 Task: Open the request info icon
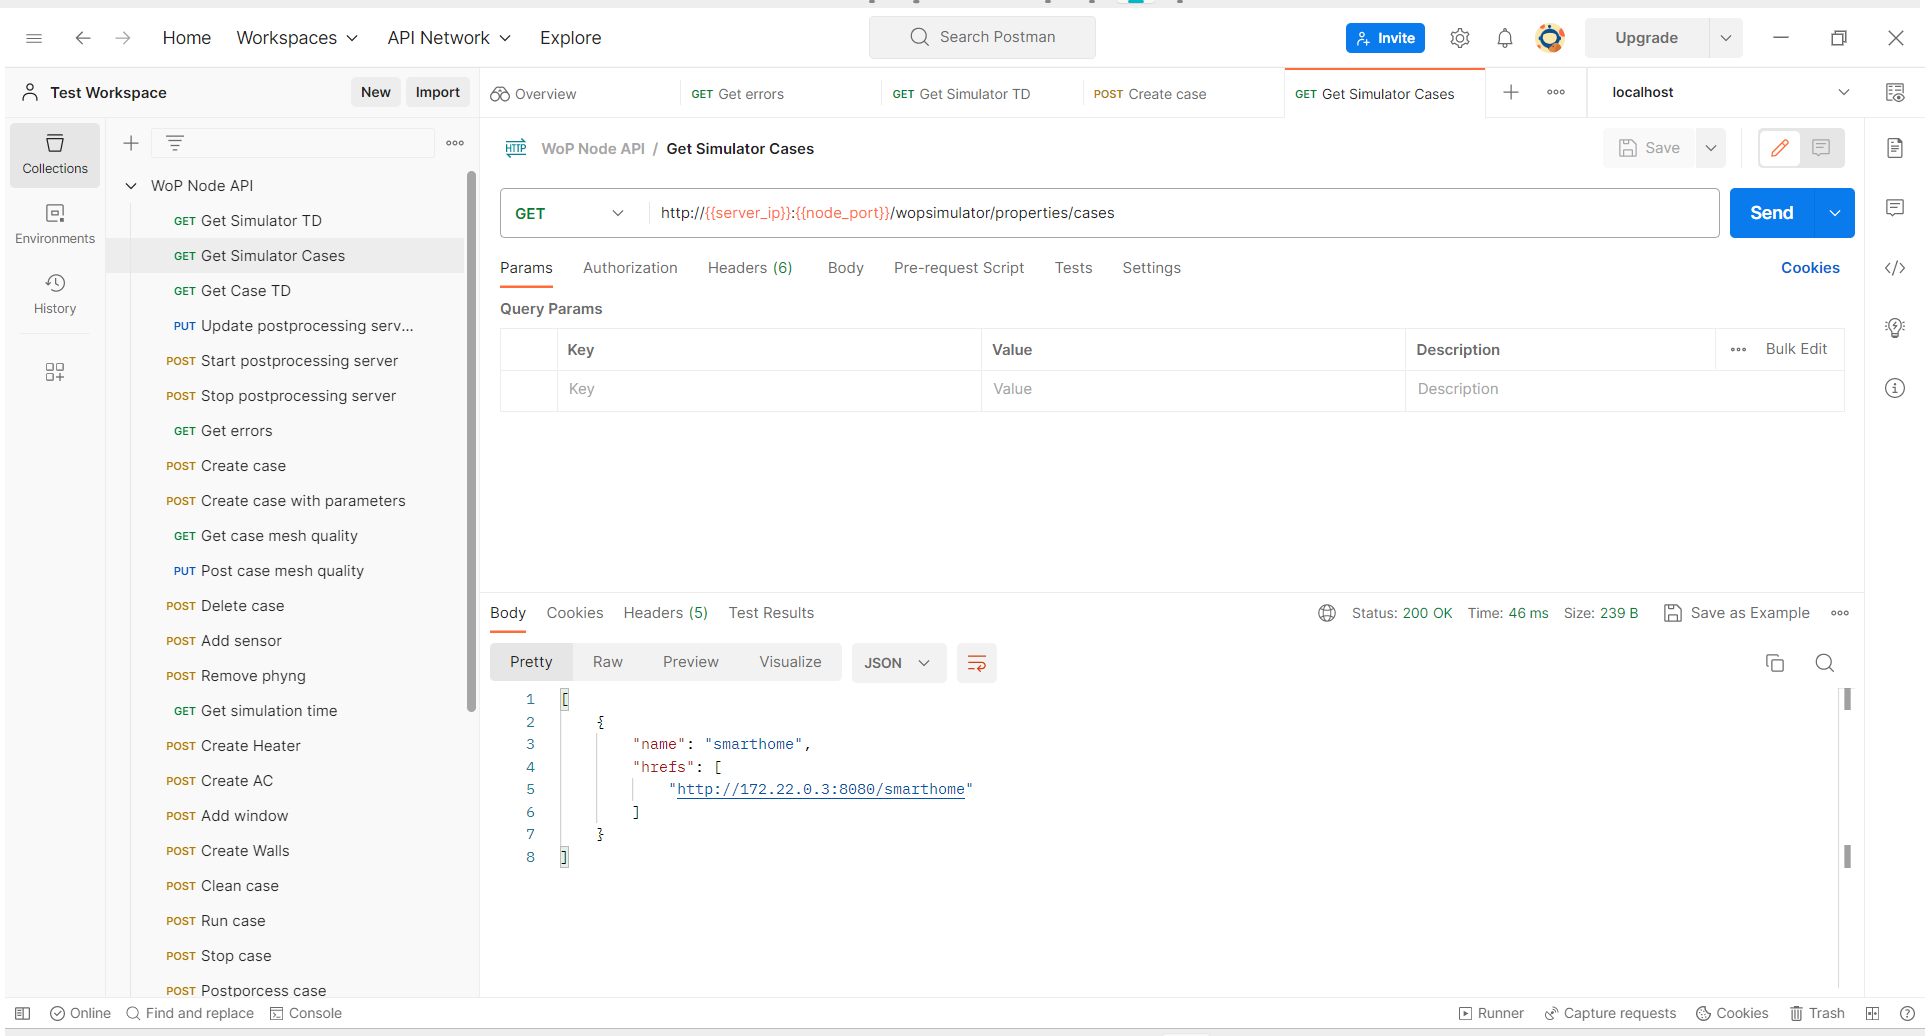[1895, 388]
